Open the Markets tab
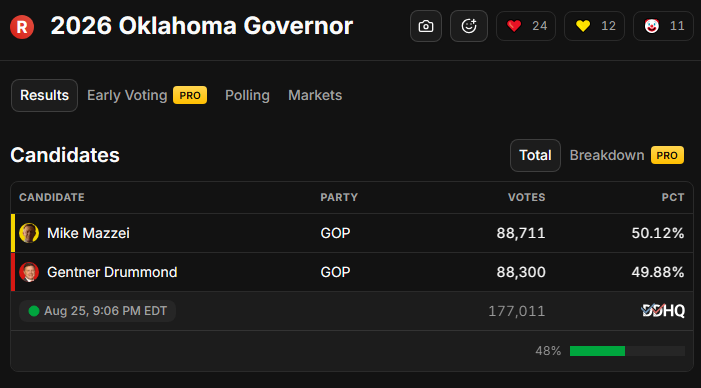This screenshot has width=701, height=388. click(315, 95)
